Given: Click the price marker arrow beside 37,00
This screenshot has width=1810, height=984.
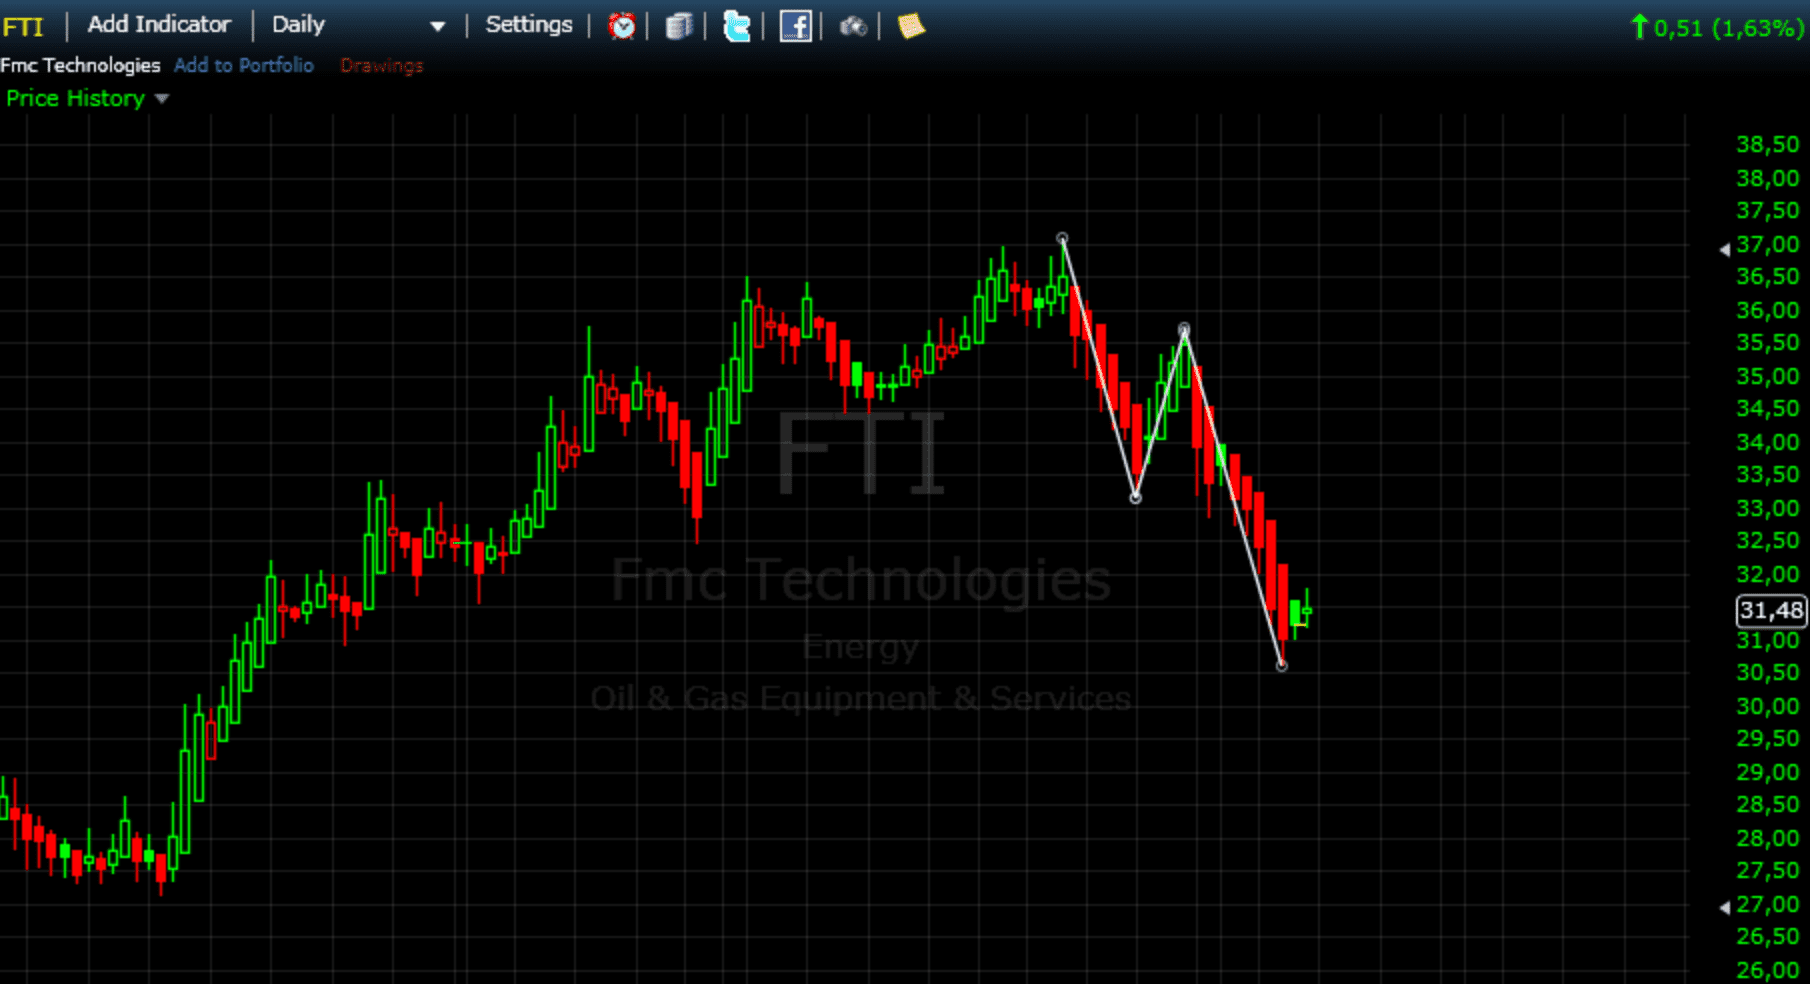Looking at the screenshot, I should [1724, 249].
